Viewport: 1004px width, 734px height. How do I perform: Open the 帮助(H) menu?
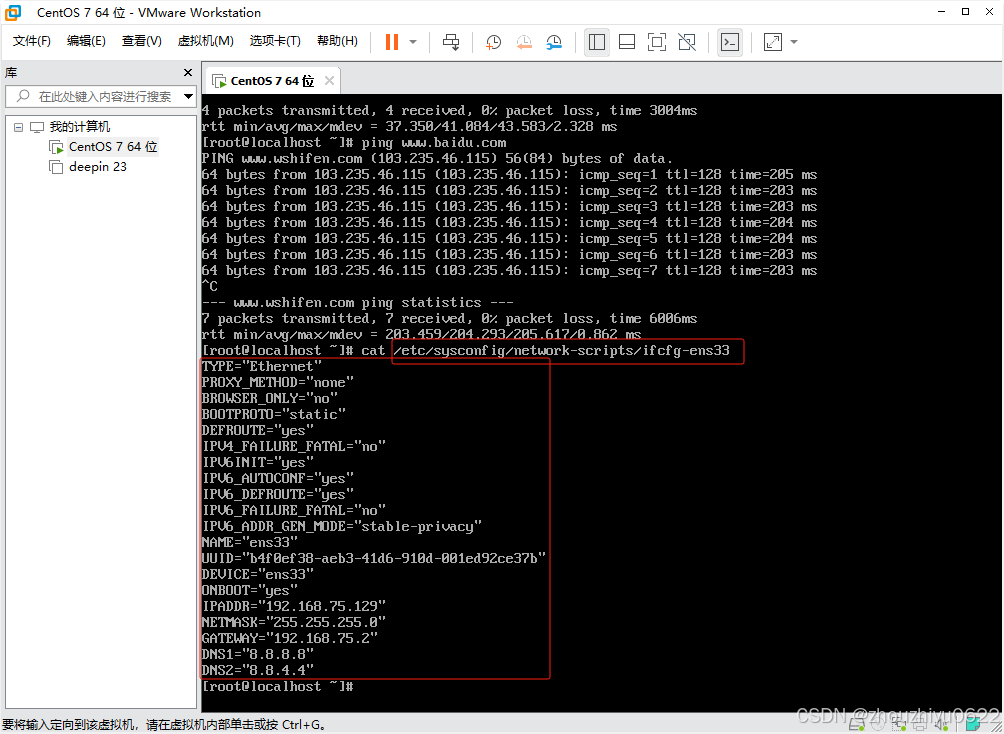337,41
